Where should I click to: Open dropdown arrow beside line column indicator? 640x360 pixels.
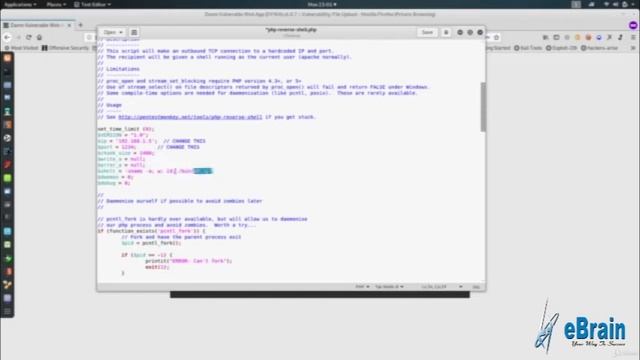click(461, 287)
